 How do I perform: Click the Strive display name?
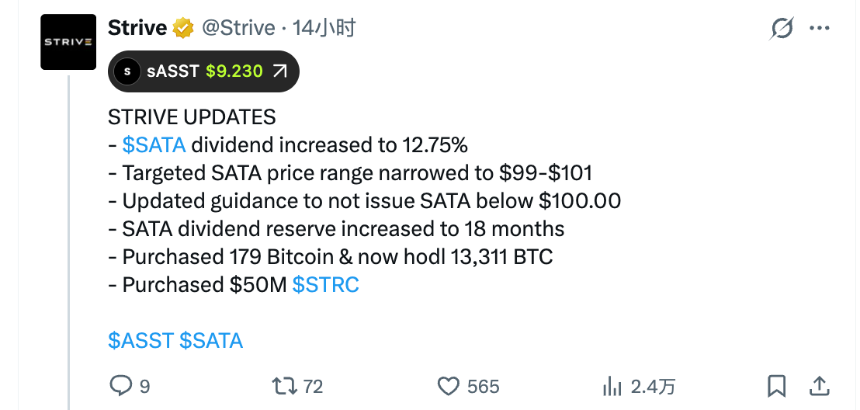point(135,28)
